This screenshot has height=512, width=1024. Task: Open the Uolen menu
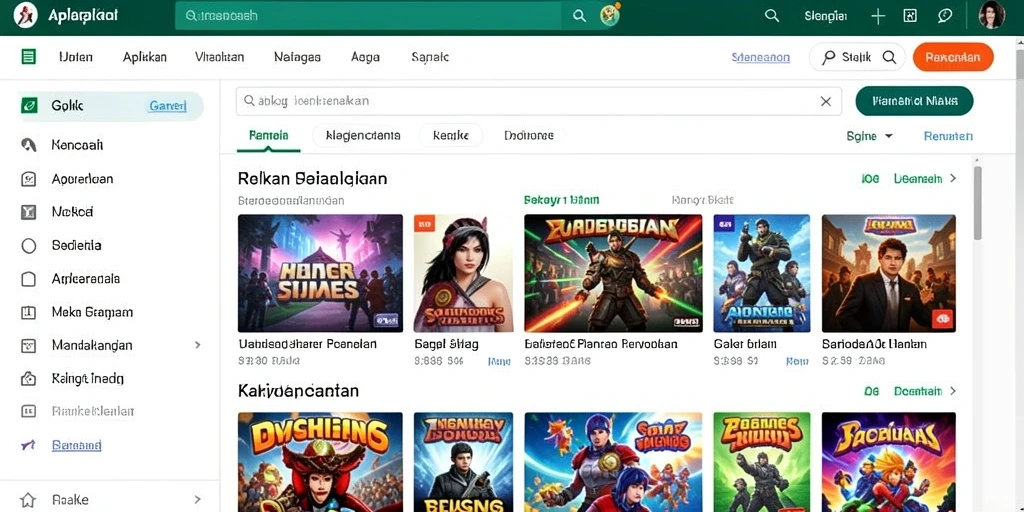(76, 57)
